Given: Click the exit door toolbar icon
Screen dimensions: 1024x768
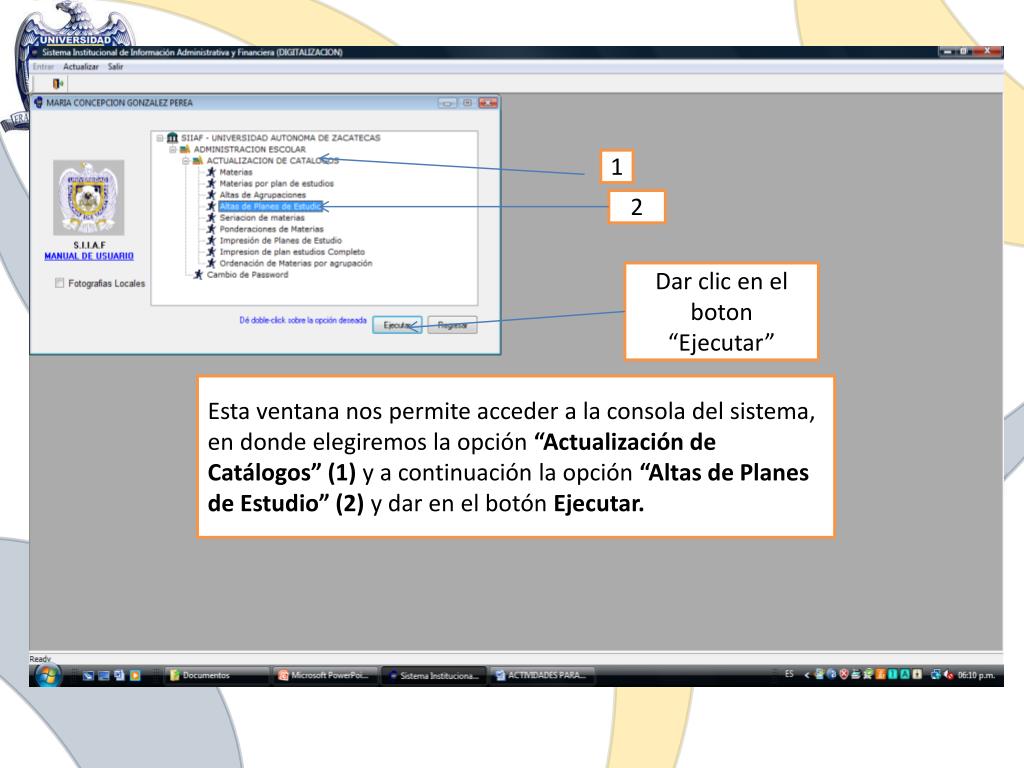Looking at the screenshot, I should (x=56, y=84).
